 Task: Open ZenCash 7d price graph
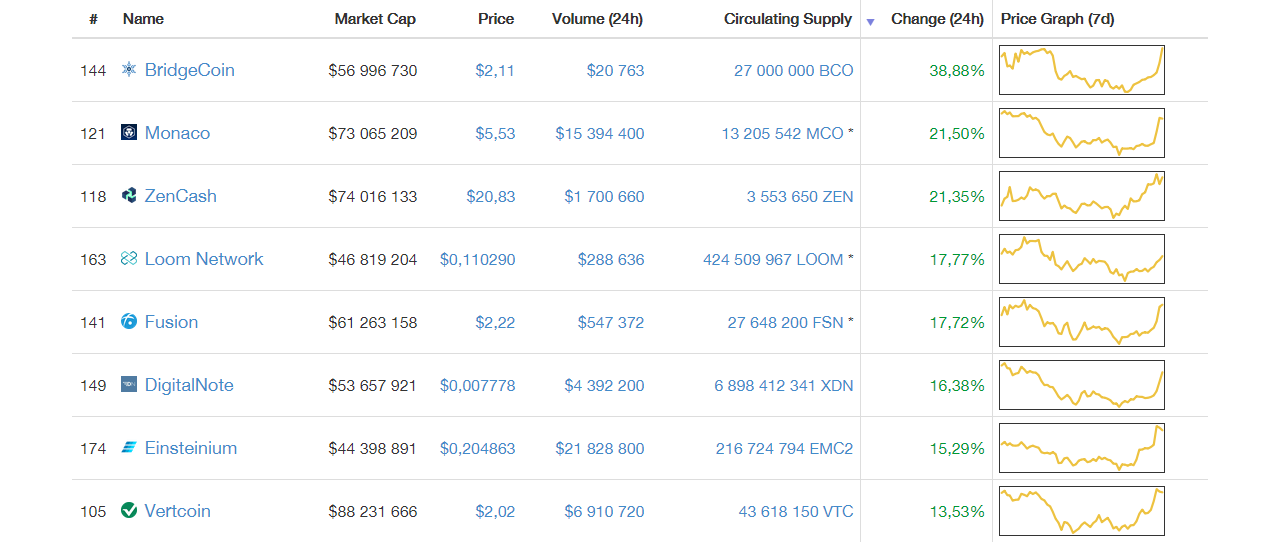[1082, 196]
